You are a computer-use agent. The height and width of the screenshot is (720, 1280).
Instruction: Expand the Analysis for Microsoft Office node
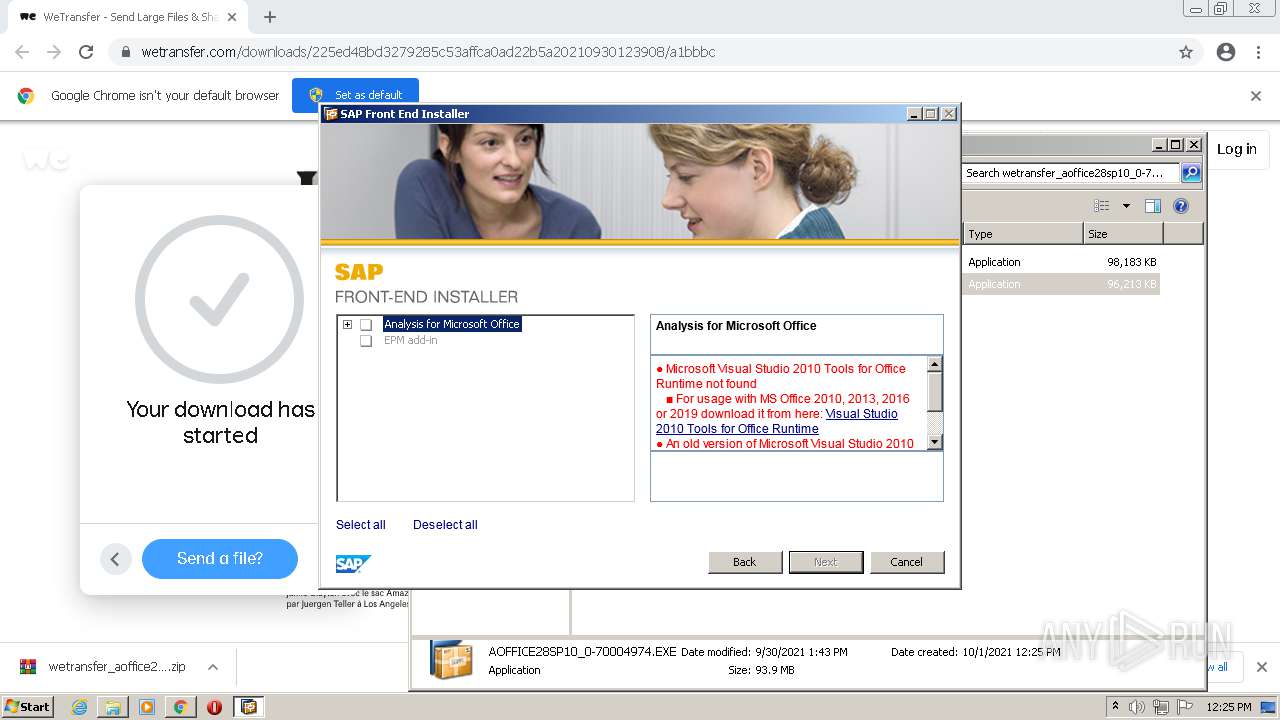(347, 324)
